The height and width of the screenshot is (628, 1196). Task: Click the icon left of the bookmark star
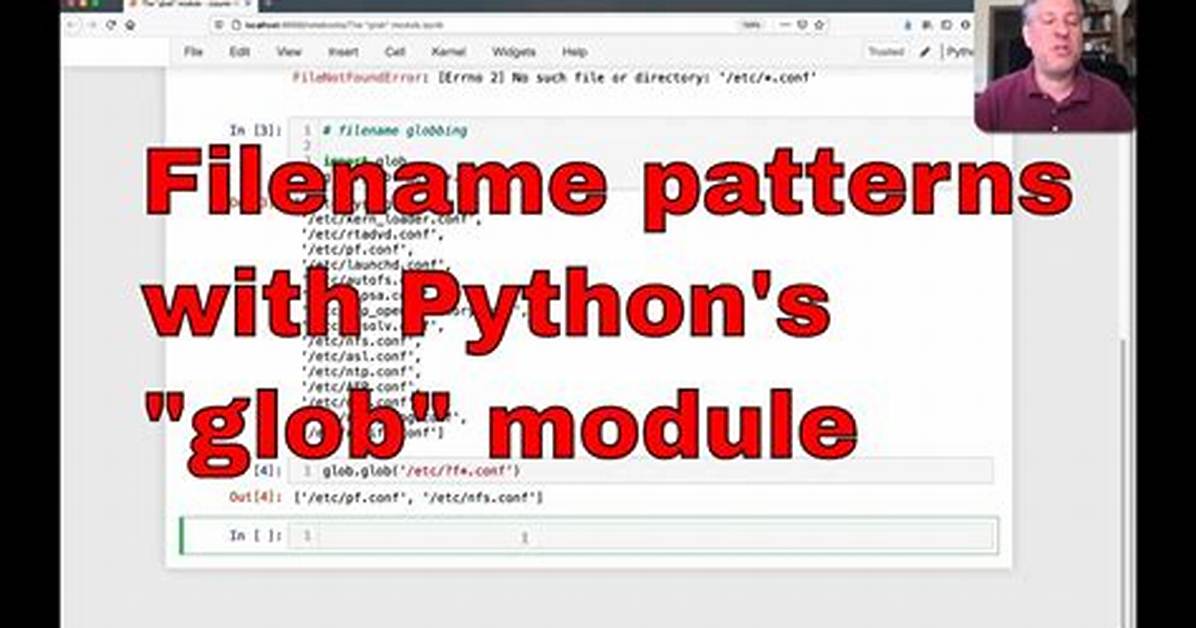point(802,24)
